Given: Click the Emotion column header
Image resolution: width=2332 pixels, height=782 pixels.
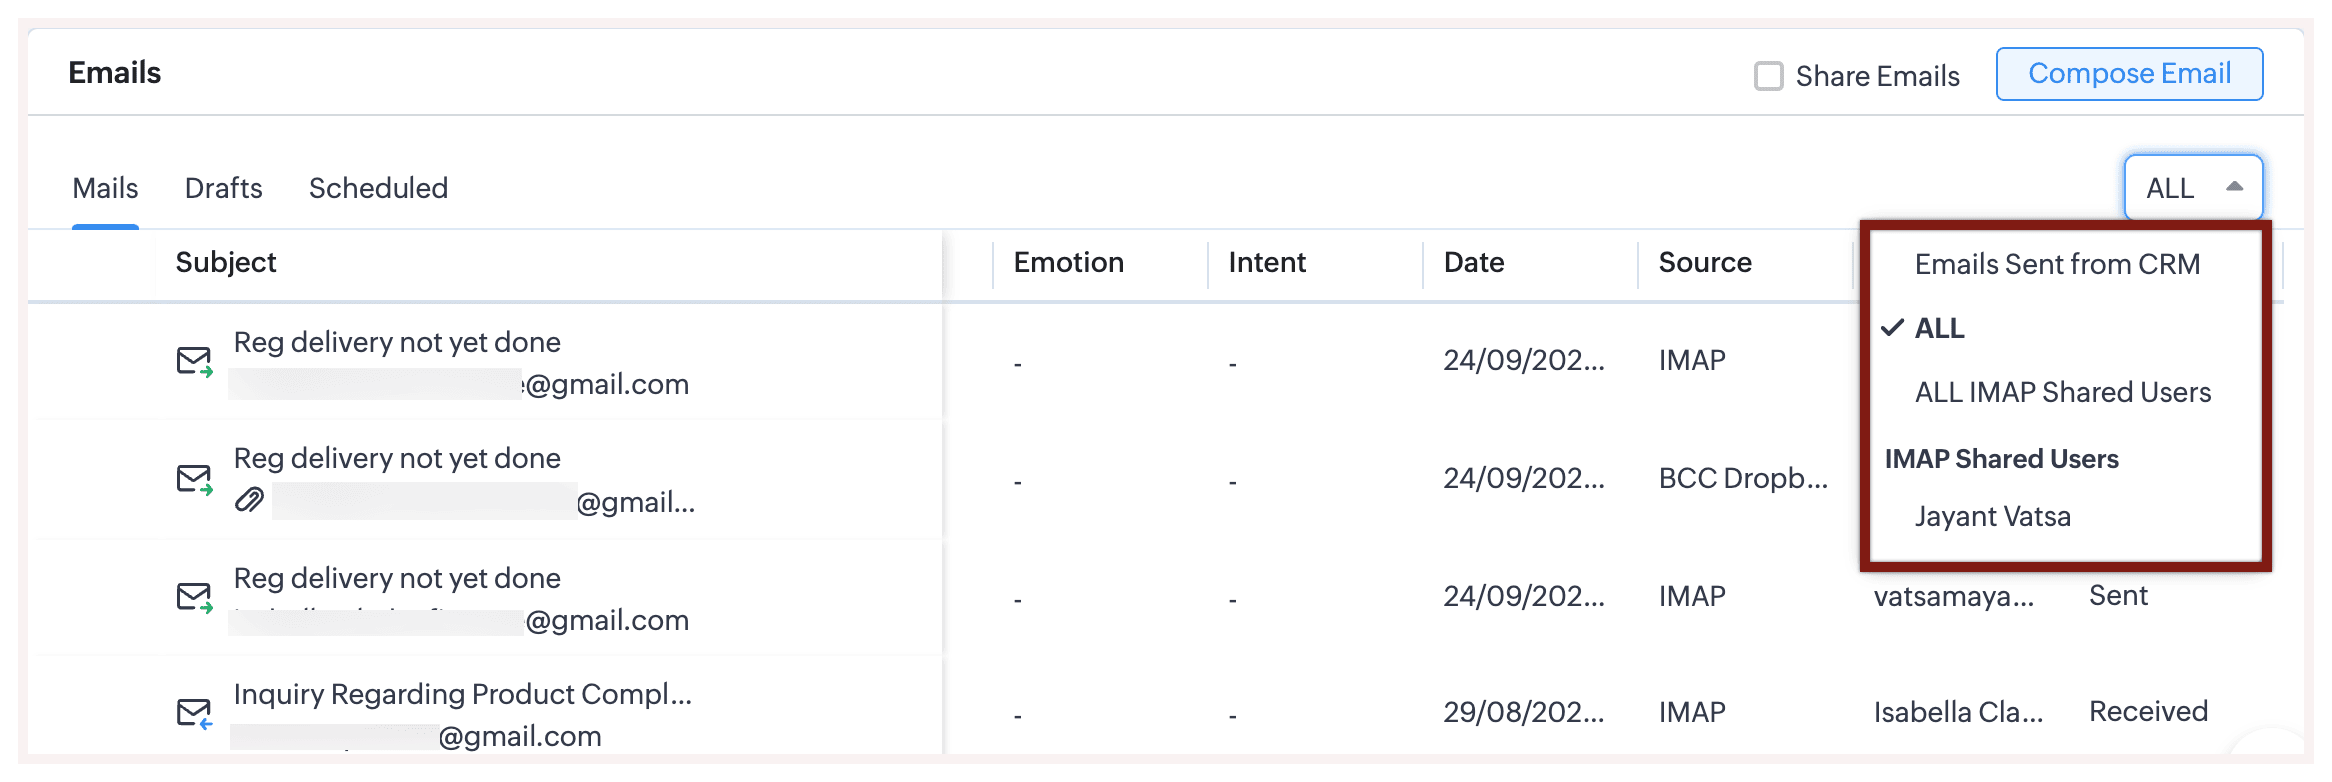Looking at the screenshot, I should point(1068,262).
